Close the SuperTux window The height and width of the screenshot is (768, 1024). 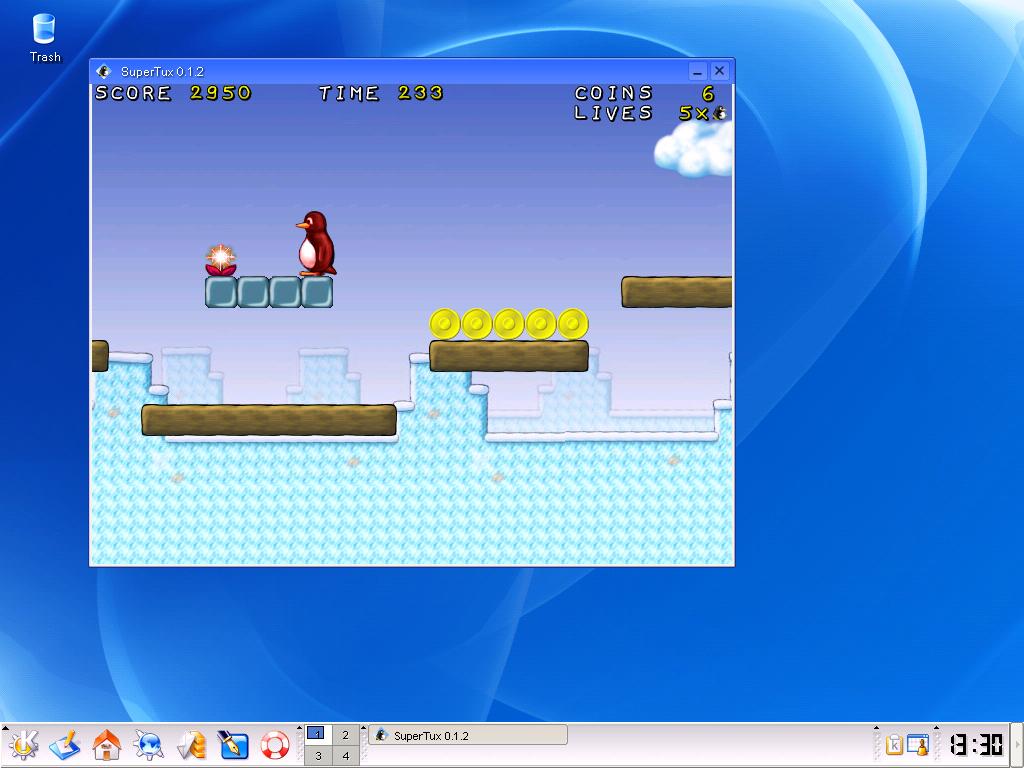click(720, 71)
